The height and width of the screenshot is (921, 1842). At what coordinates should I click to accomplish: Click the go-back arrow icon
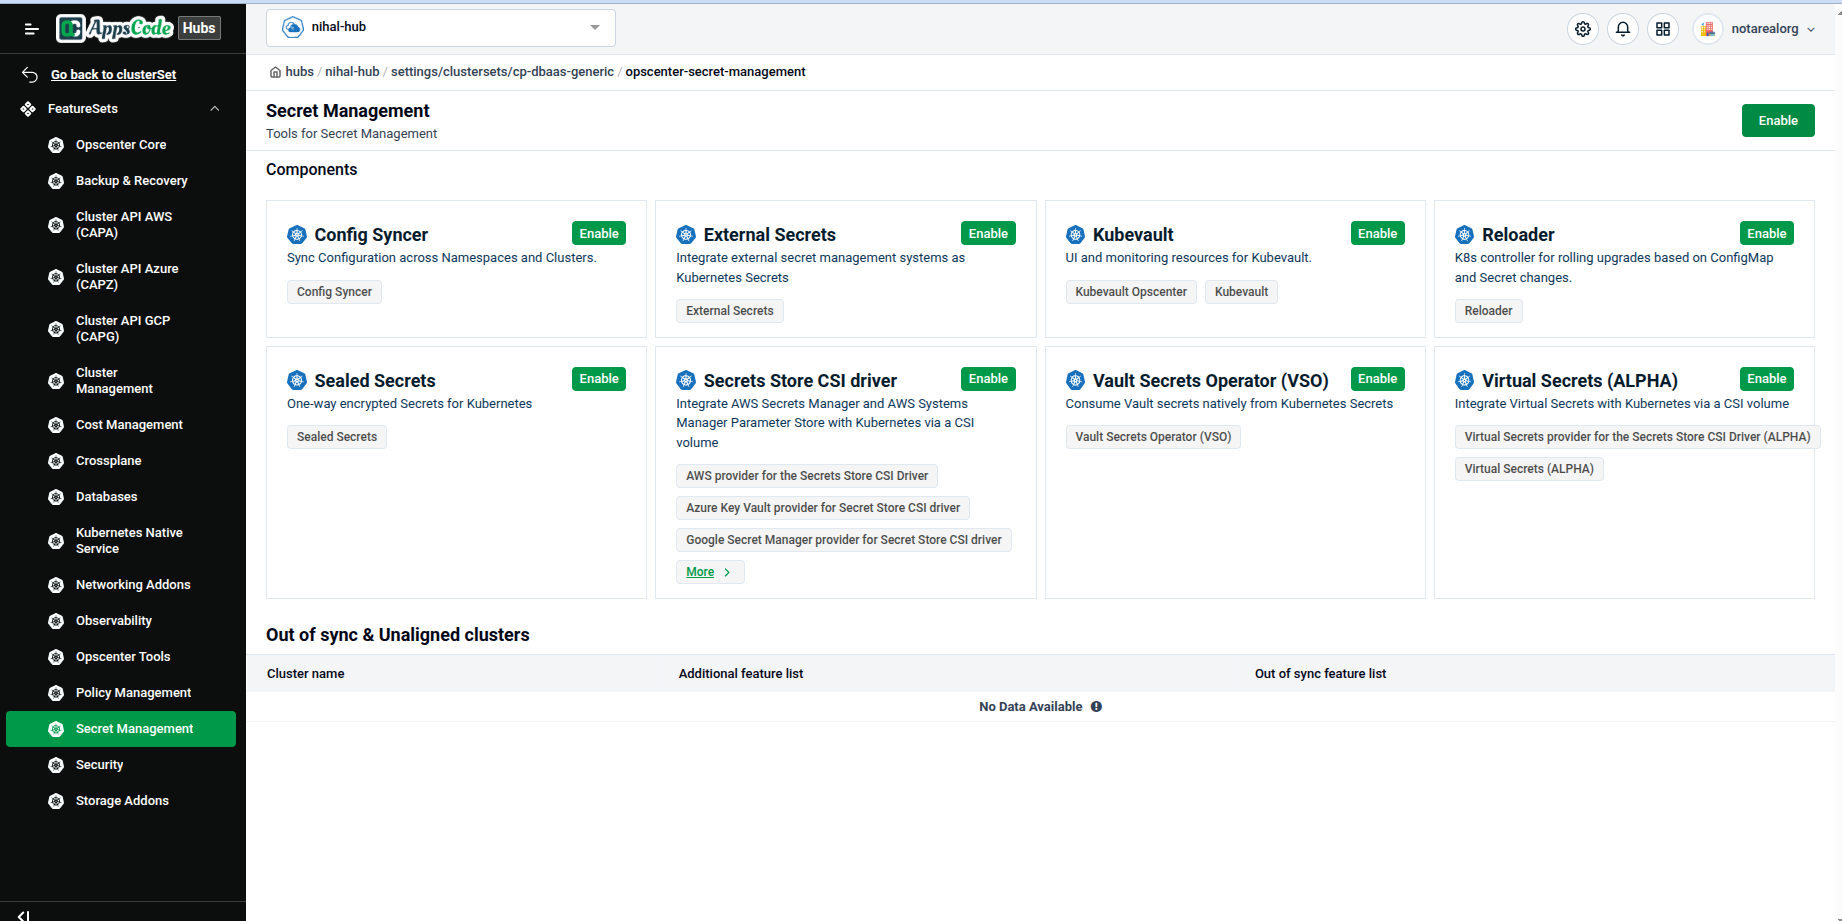click(30, 75)
